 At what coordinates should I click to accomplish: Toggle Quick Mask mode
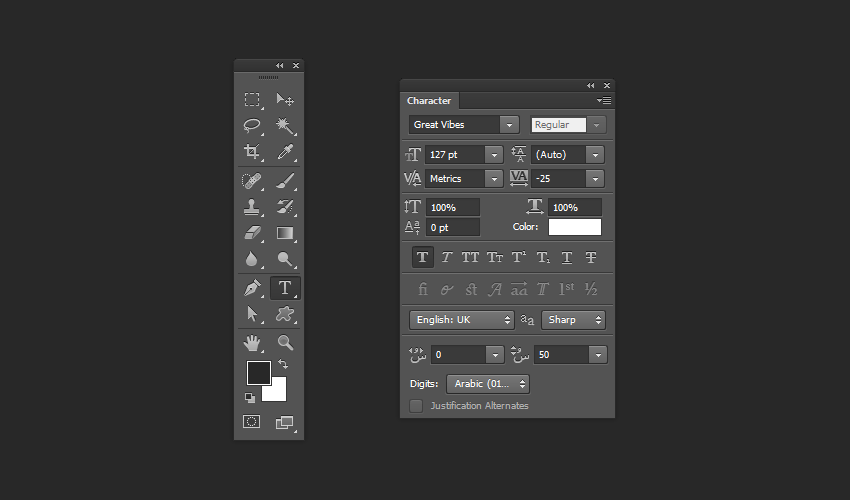tap(252, 422)
